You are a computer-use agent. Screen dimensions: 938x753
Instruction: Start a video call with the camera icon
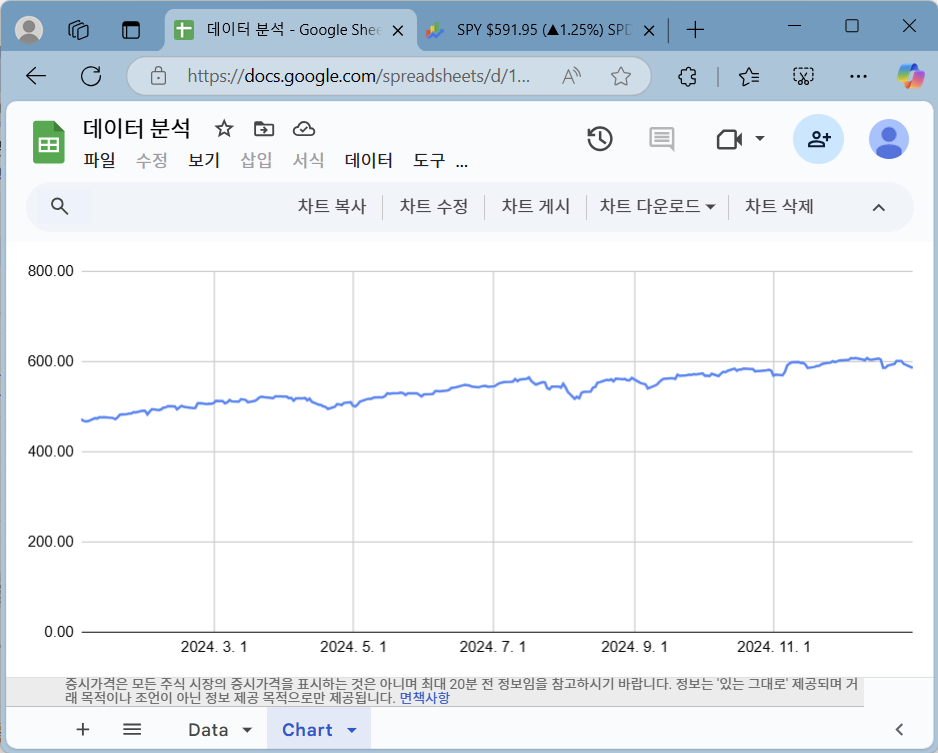[x=731, y=139]
